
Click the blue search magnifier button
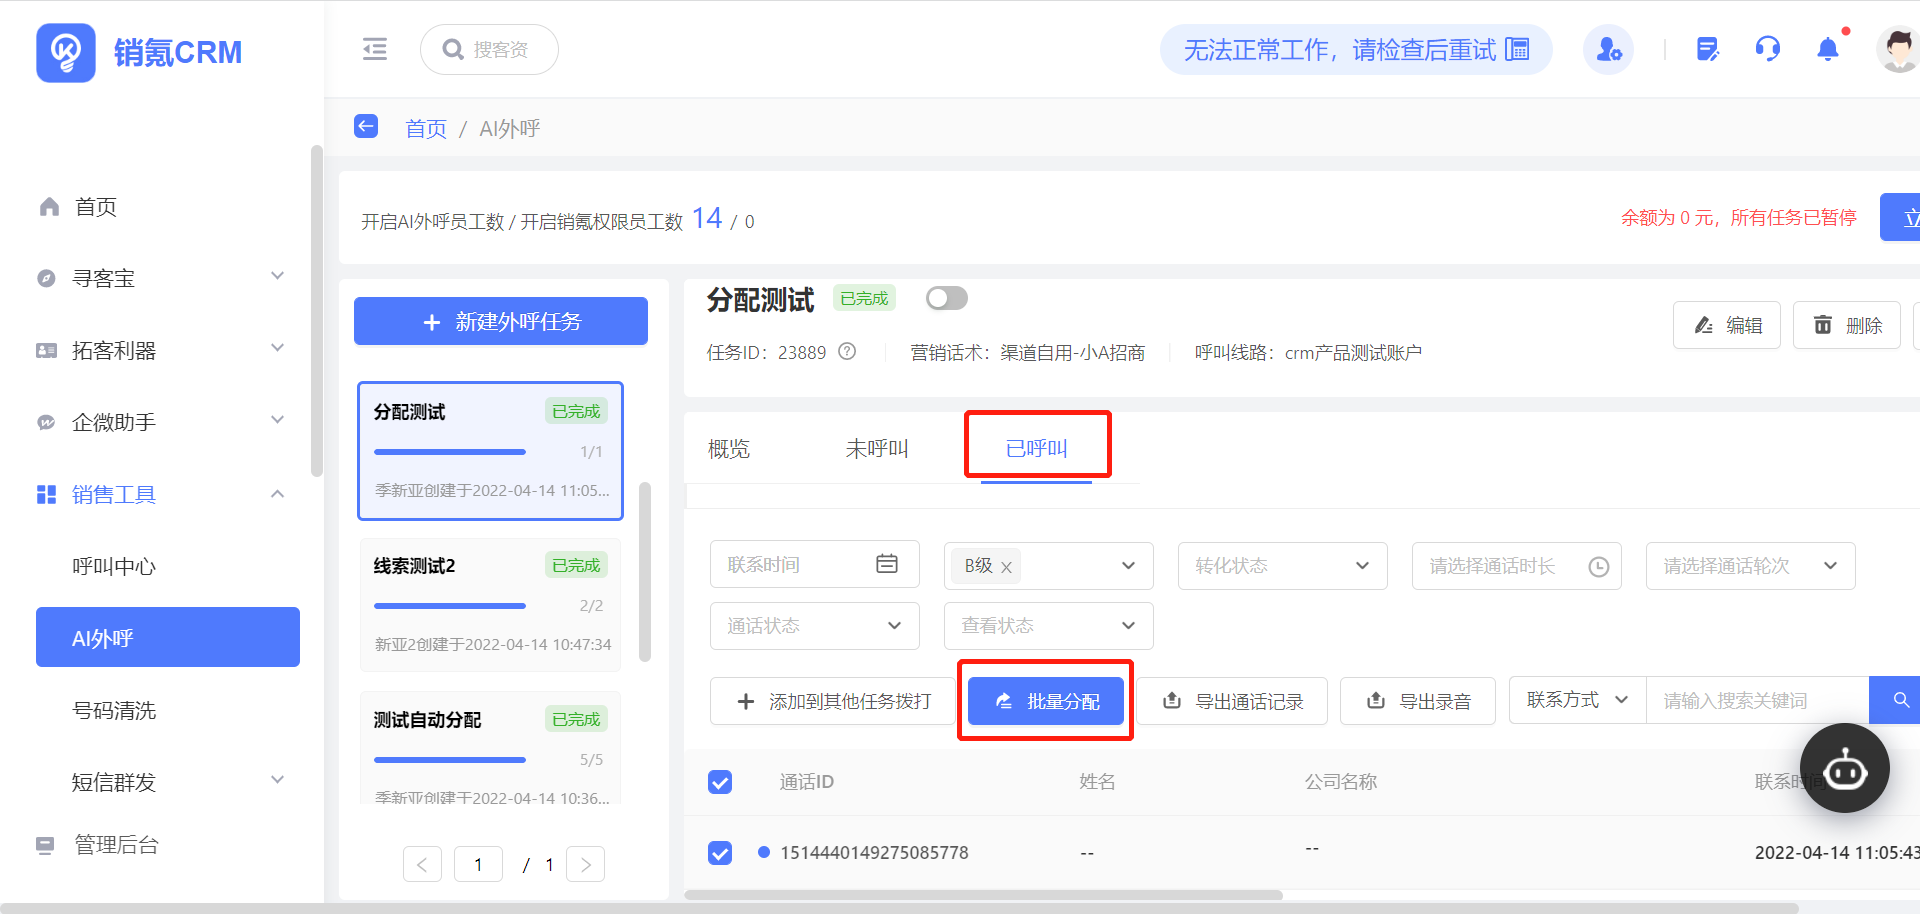click(1900, 700)
